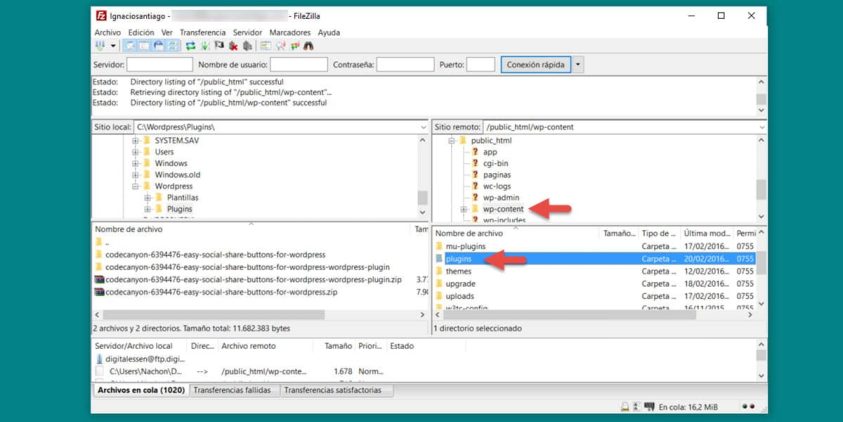Open the Sitio remoto path dropdown
The width and height of the screenshot is (843, 422).
tap(762, 127)
